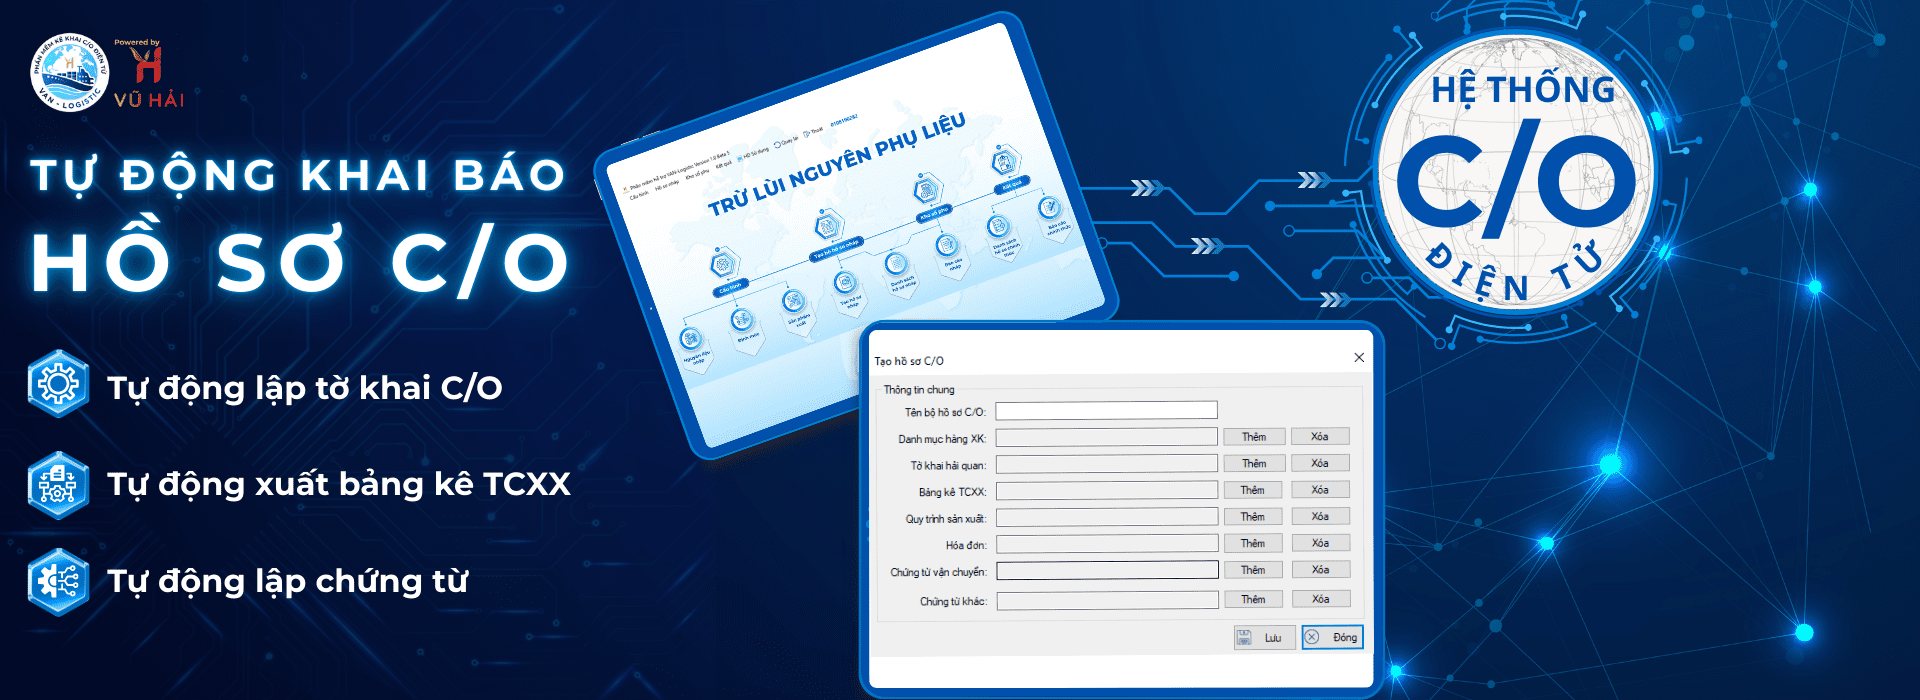Click the Tên bộ hồ sơ C/O input field
1920x700 pixels.
[x=1106, y=410]
